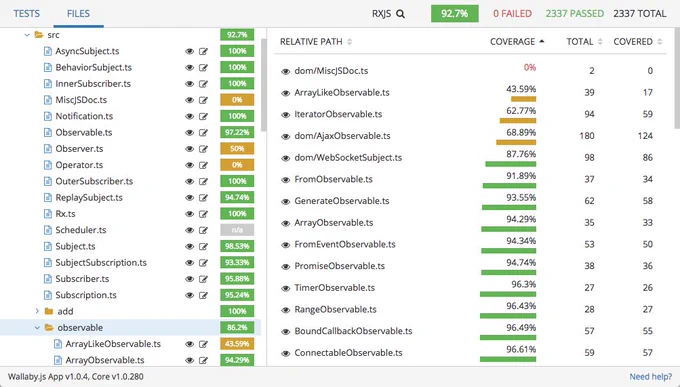Select the FILES tab

click(78, 13)
